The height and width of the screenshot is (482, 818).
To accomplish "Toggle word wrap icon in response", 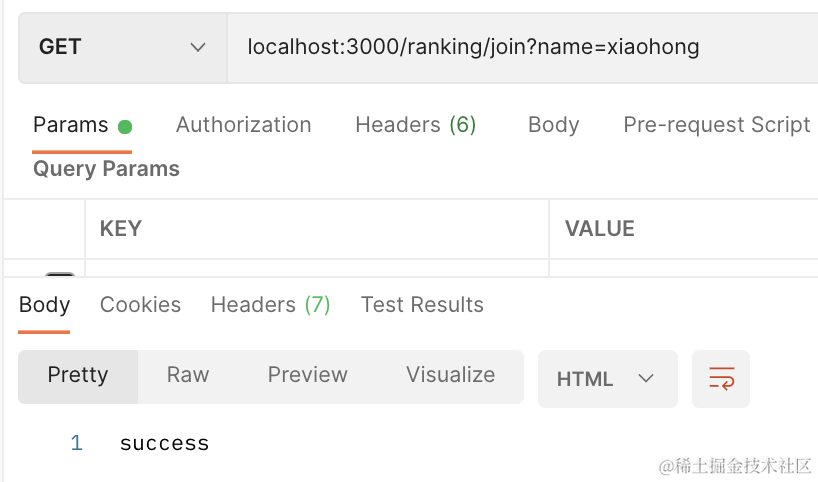I will (721, 379).
